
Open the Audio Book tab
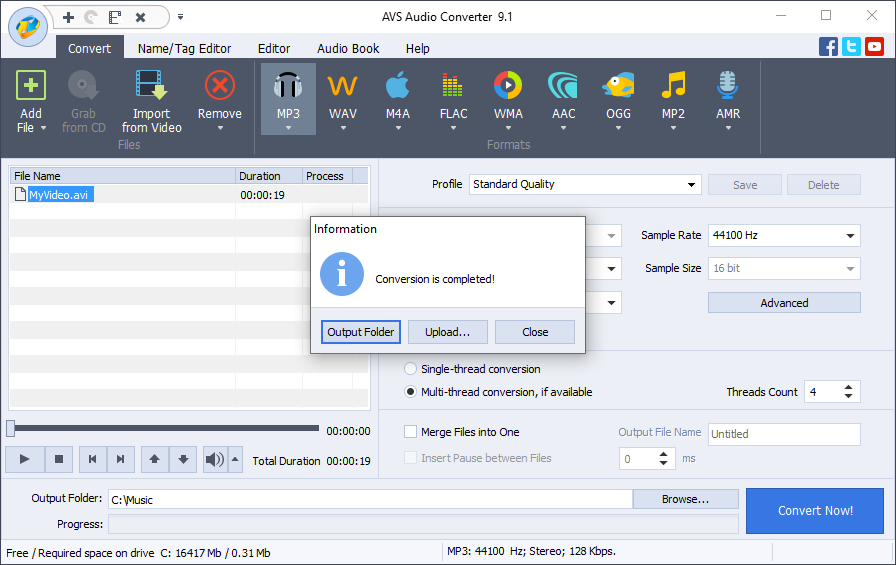pyautogui.click(x=349, y=48)
